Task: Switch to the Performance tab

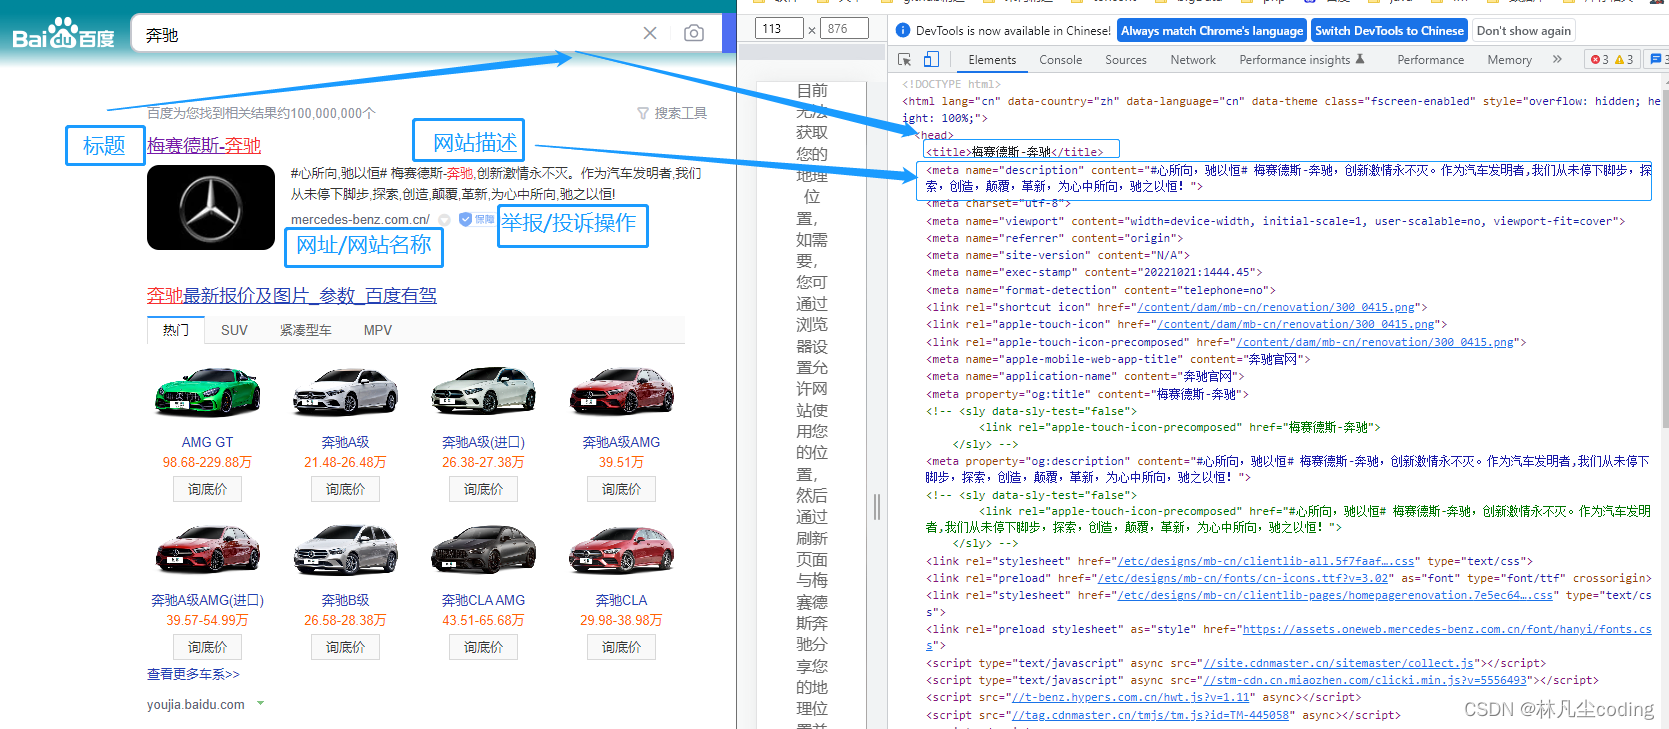Action: pos(1430,60)
